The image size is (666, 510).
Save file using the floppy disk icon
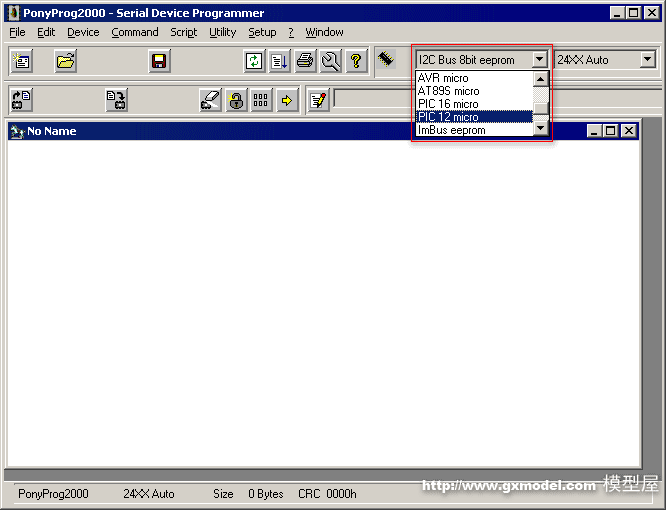tap(158, 61)
